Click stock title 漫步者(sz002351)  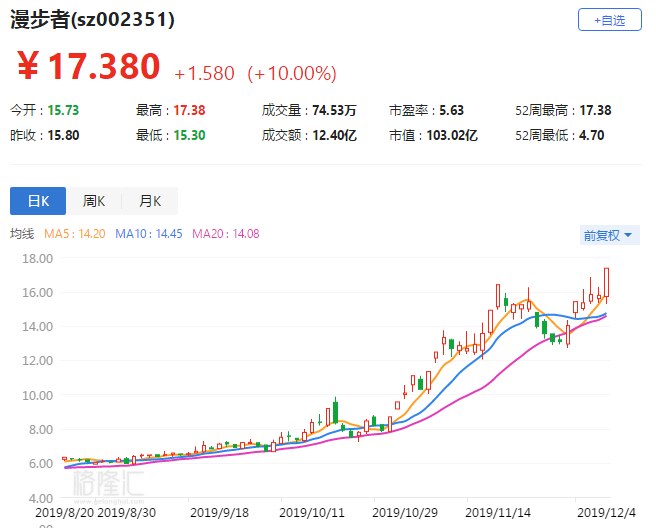[x=92, y=20]
